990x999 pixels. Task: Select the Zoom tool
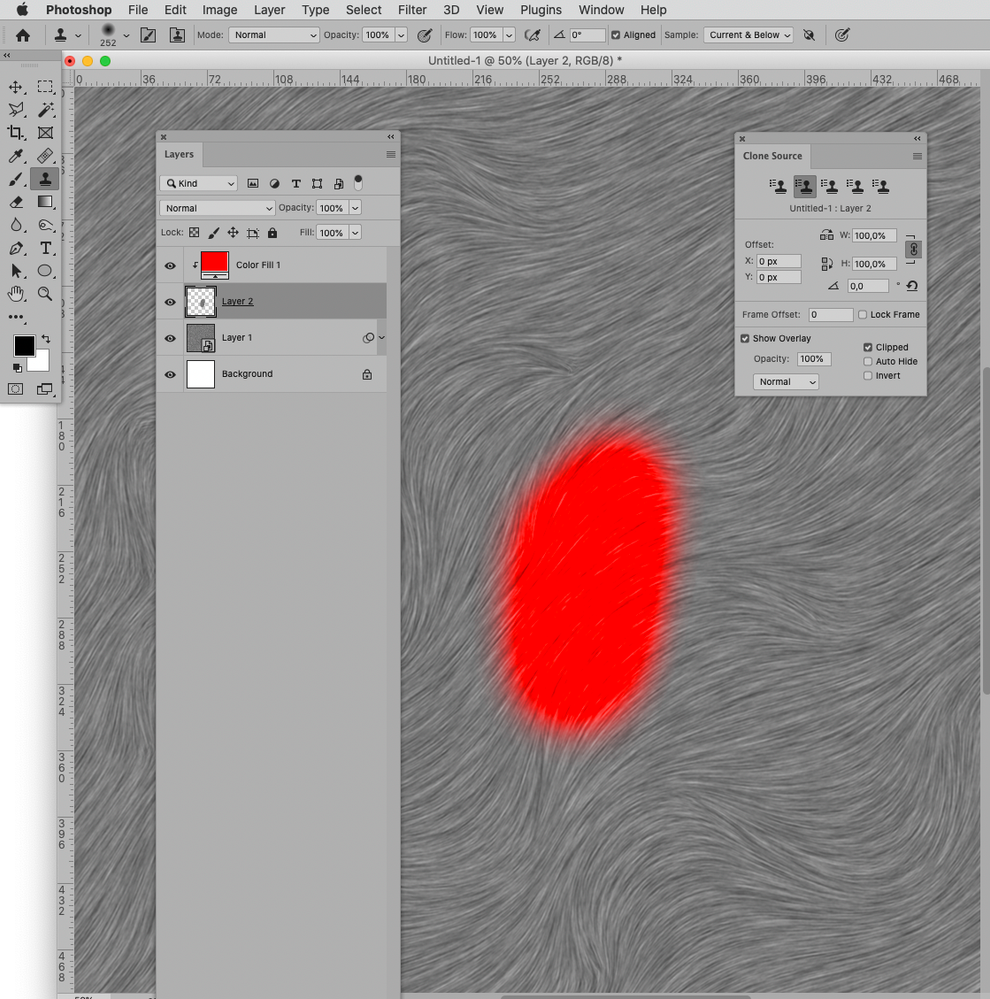45,294
